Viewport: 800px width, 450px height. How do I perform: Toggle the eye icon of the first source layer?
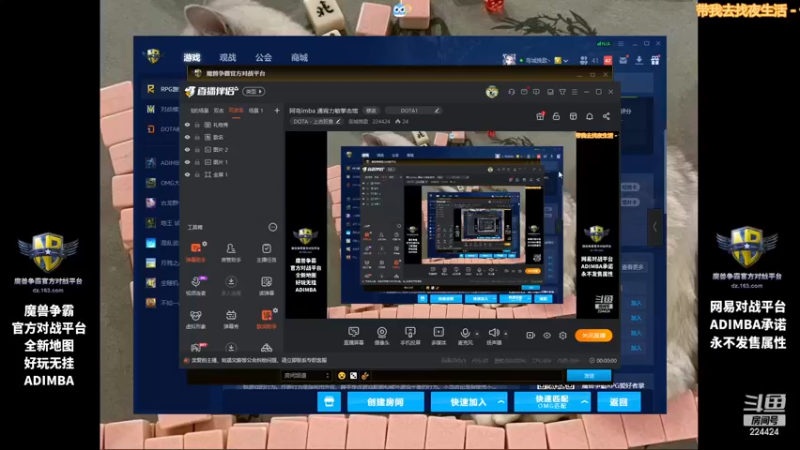pos(187,124)
